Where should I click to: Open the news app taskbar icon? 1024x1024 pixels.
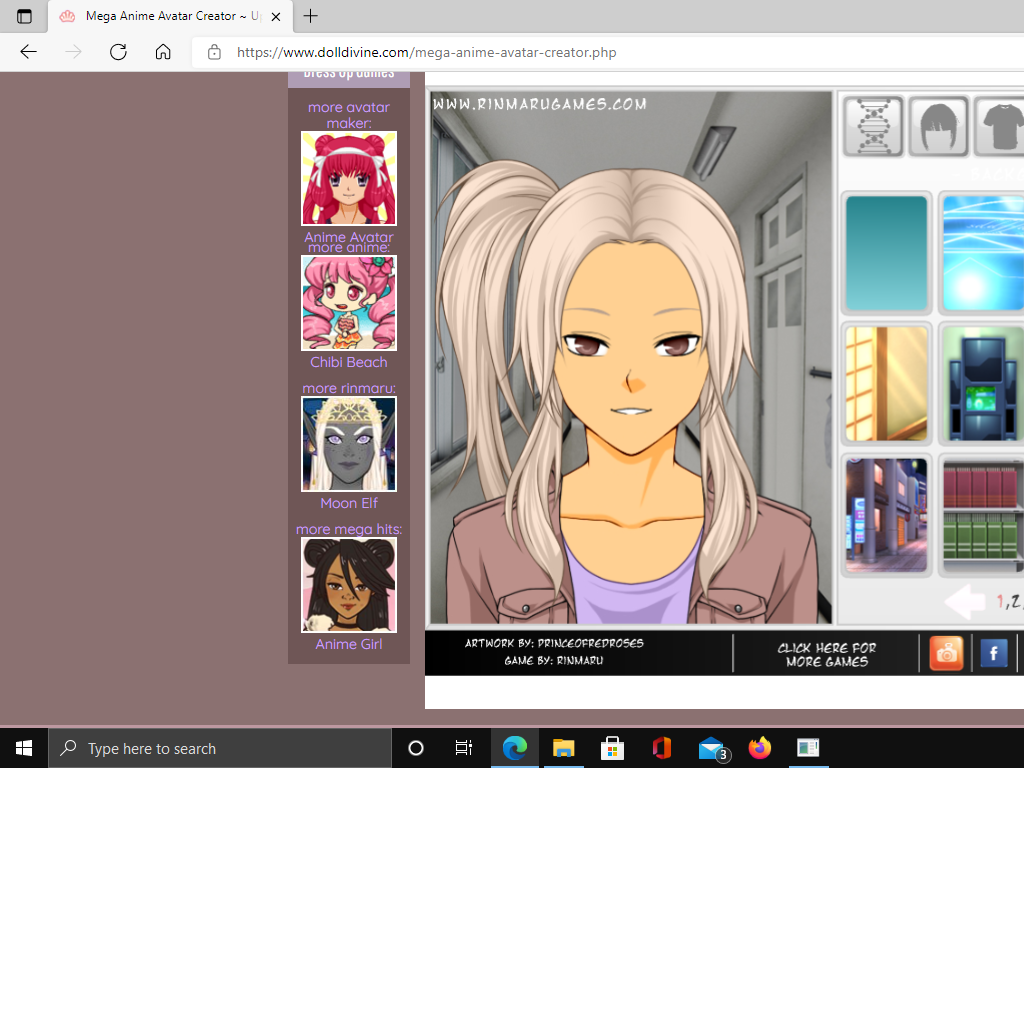point(808,748)
